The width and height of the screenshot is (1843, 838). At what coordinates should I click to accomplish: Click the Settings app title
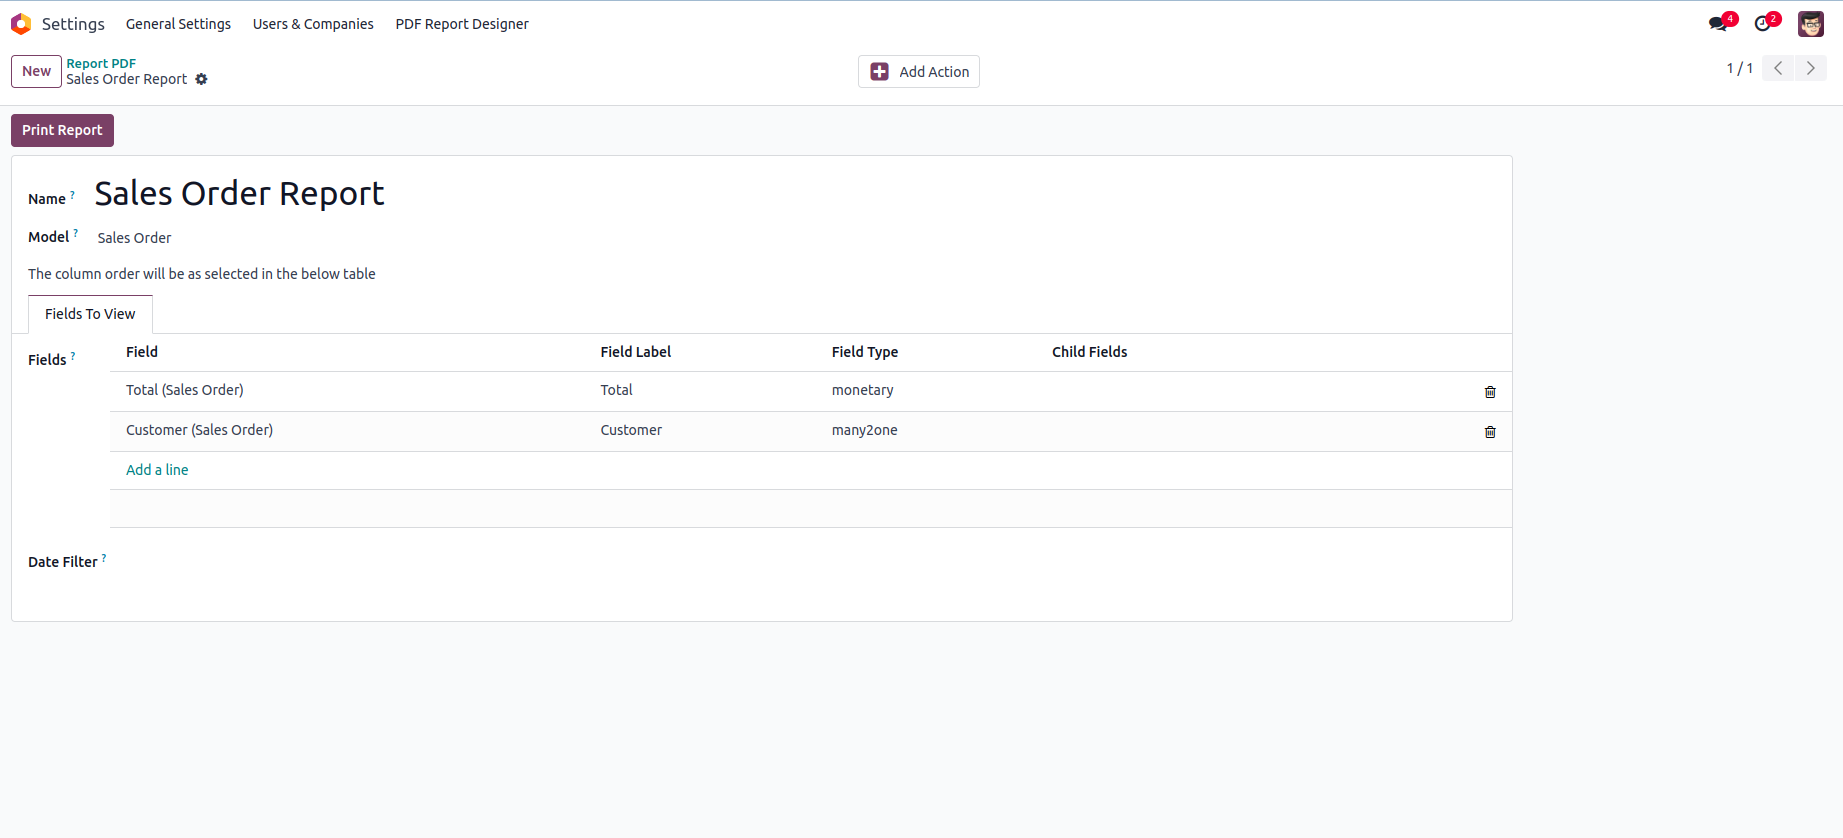(x=73, y=24)
